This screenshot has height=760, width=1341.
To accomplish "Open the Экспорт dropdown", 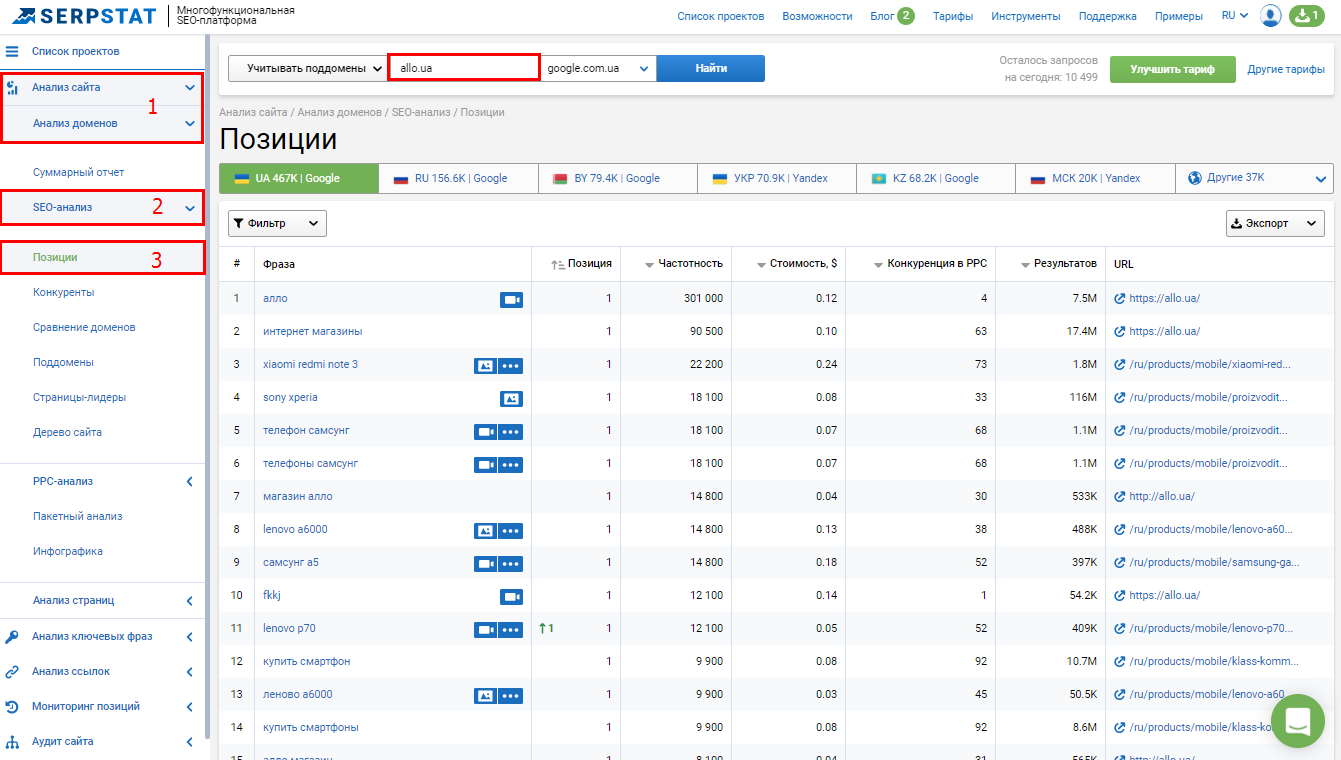I will (1274, 224).
